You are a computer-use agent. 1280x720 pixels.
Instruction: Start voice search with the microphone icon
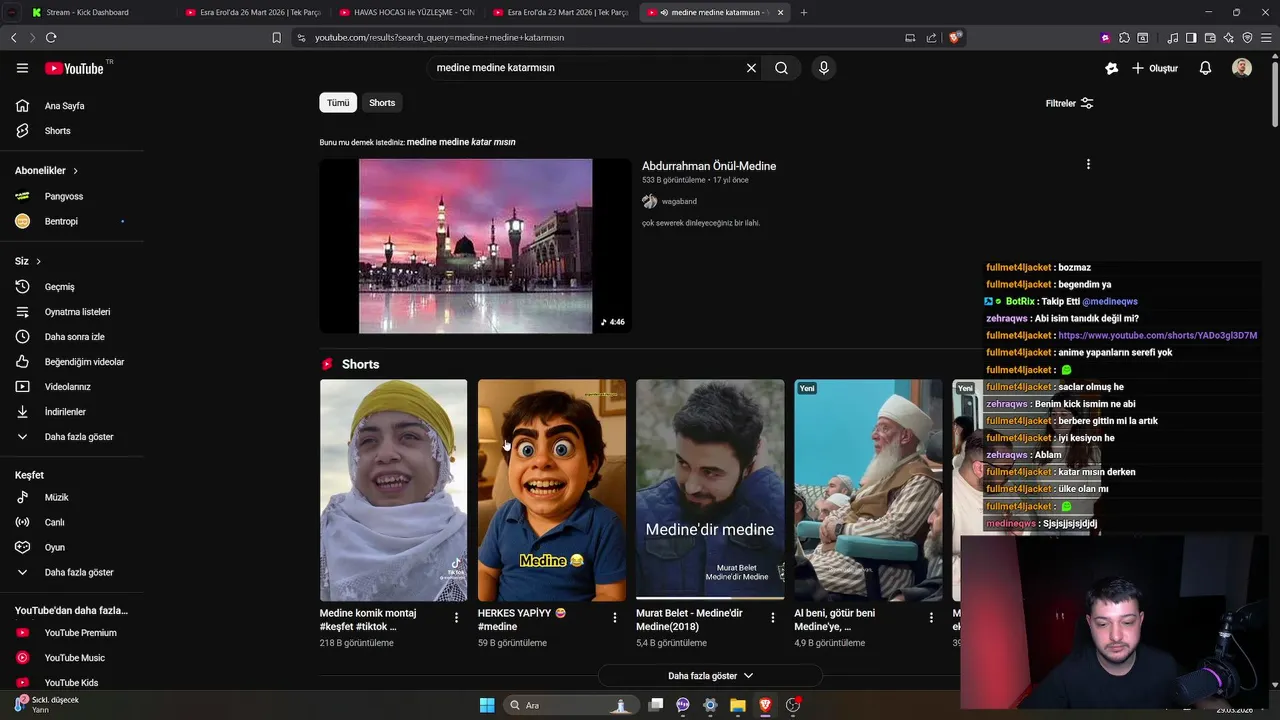(824, 68)
